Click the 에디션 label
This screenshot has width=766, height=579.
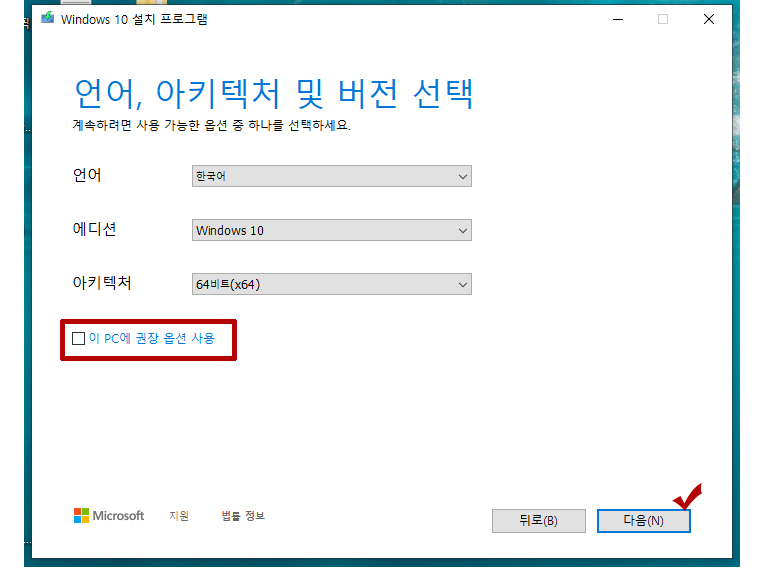click(x=94, y=229)
